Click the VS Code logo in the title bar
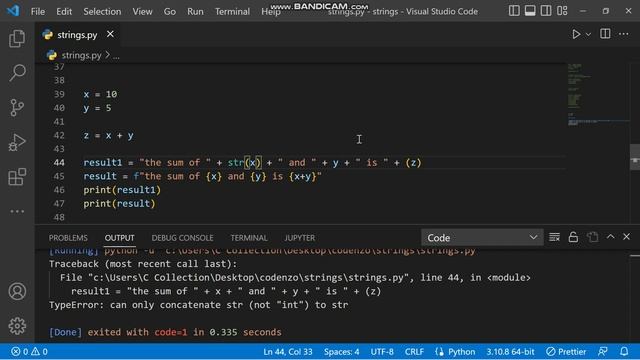Viewport: 640px width, 360px height. point(13,11)
